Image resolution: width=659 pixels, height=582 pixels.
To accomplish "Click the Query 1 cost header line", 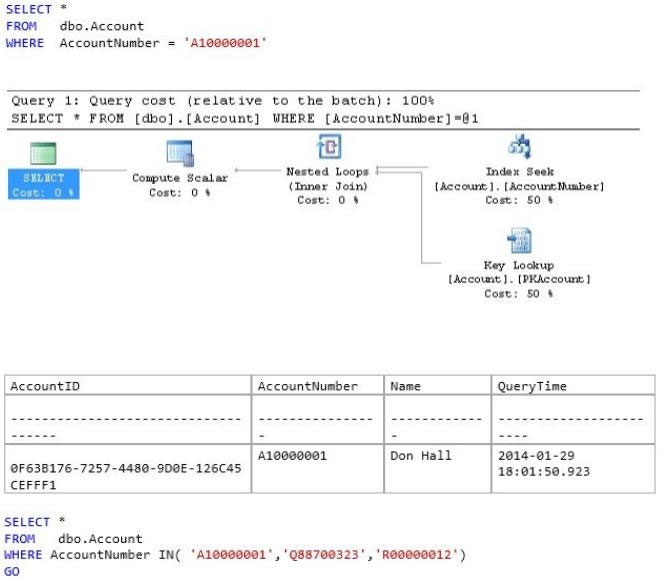I will click(x=223, y=101).
